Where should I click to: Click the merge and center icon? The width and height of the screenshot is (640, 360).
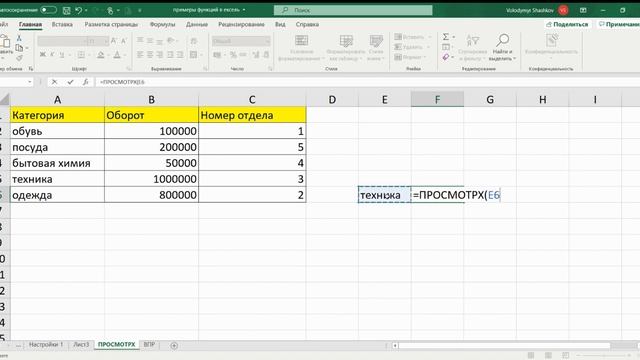point(193,55)
